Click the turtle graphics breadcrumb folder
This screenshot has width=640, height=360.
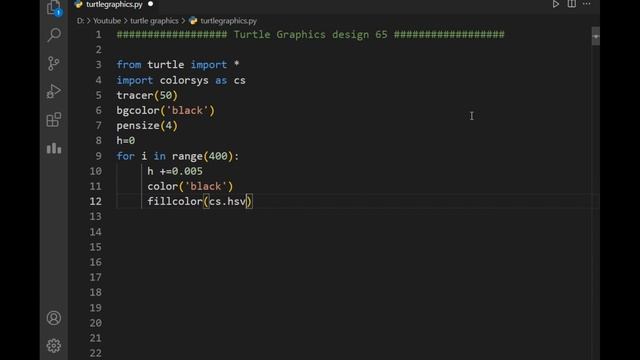(154, 21)
